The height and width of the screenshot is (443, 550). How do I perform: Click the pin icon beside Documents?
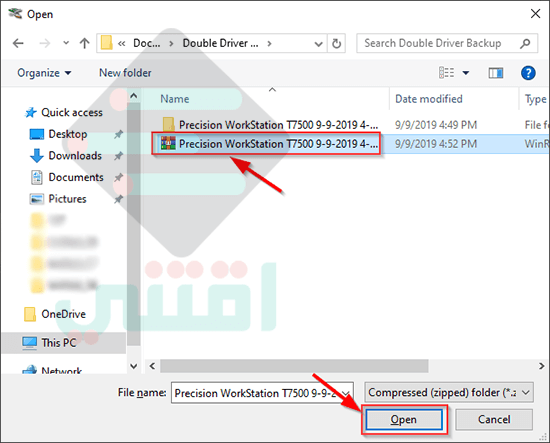click(119, 177)
